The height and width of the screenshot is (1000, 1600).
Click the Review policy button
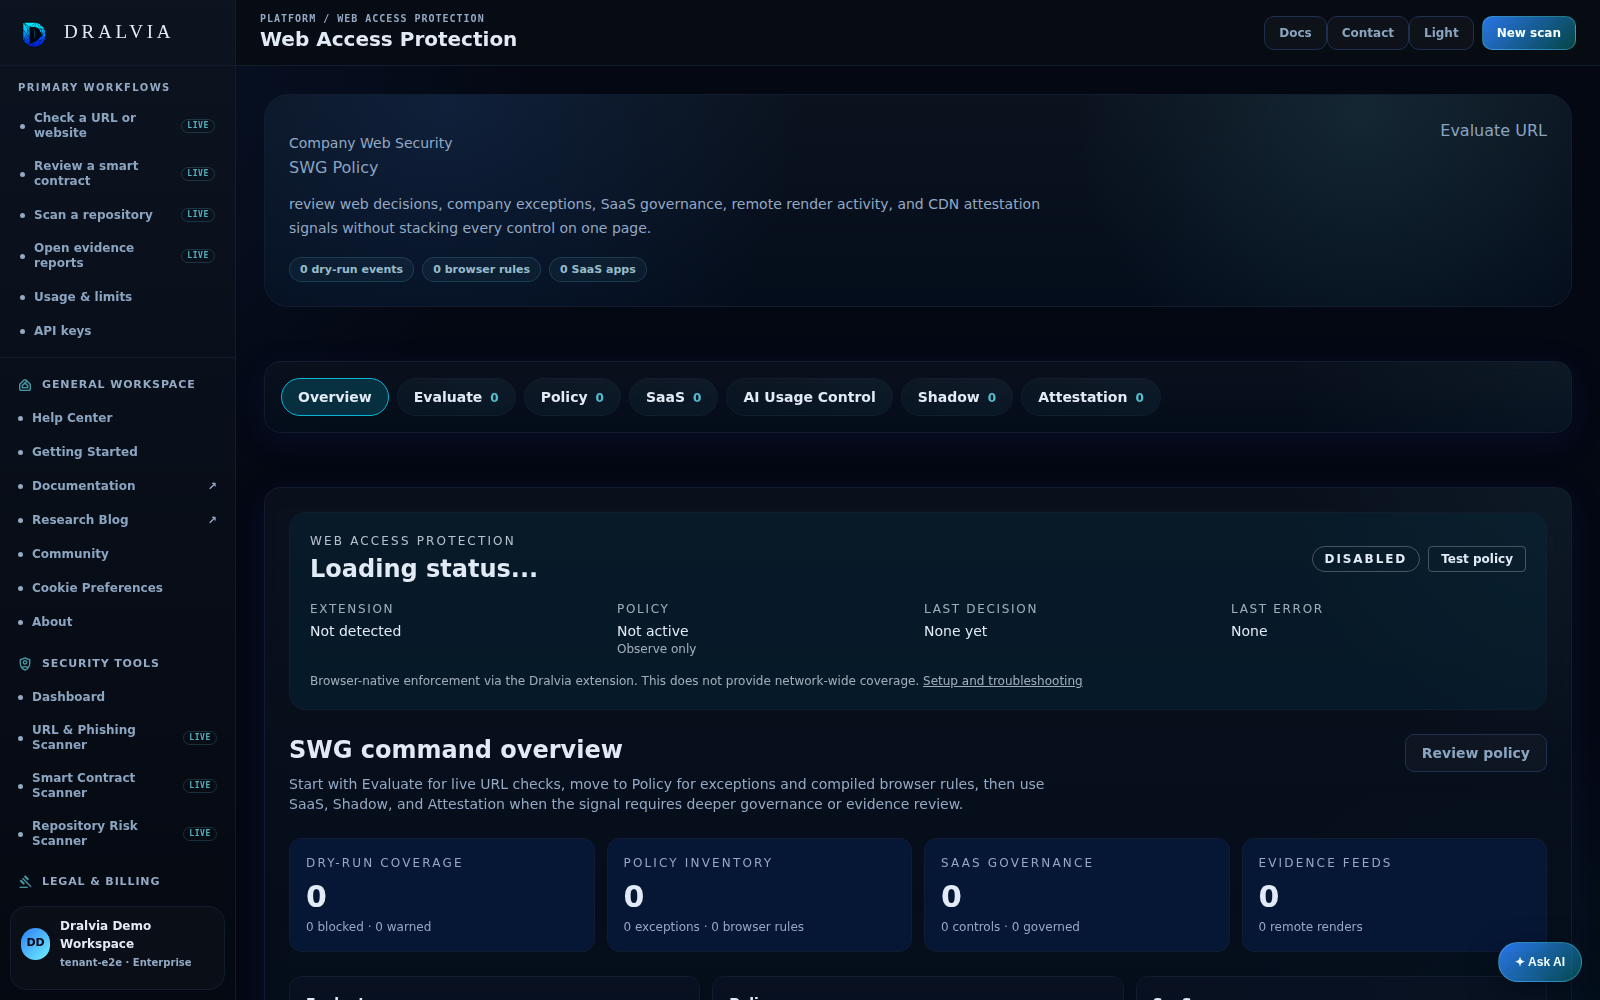(x=1475, y=753)
